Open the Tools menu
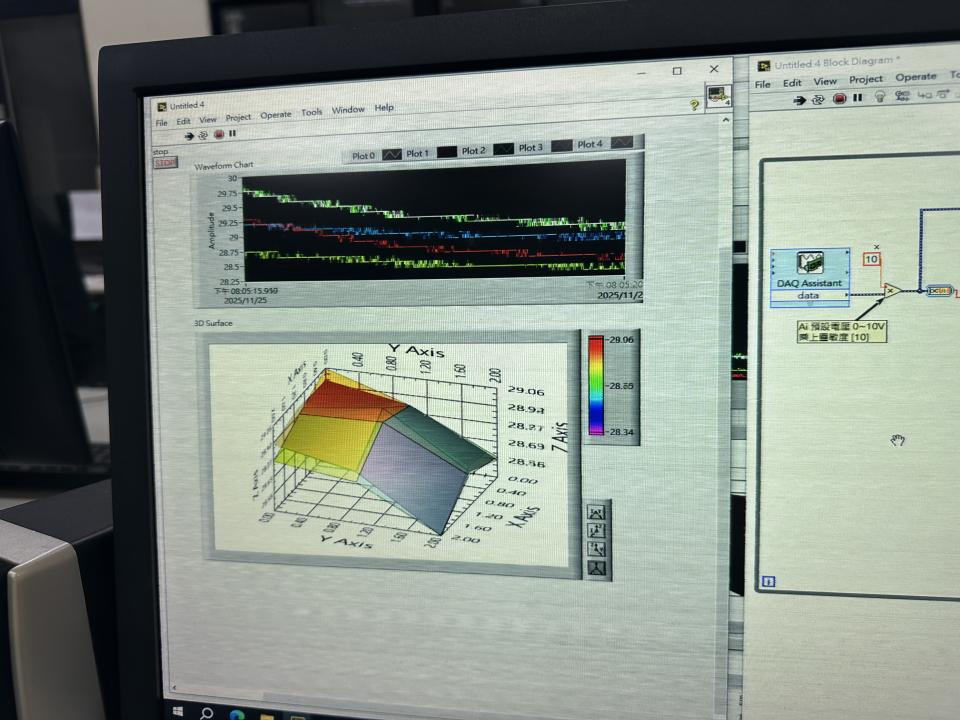The width and height of the screenshot is (960, 720). [312, 112]
